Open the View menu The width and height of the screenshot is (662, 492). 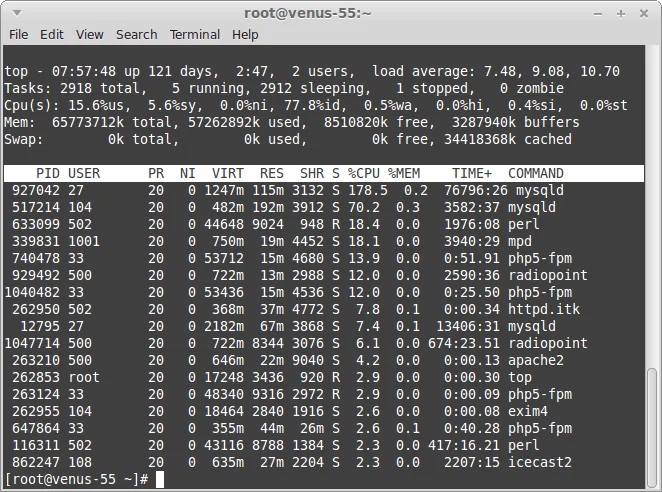coord(90,34)
